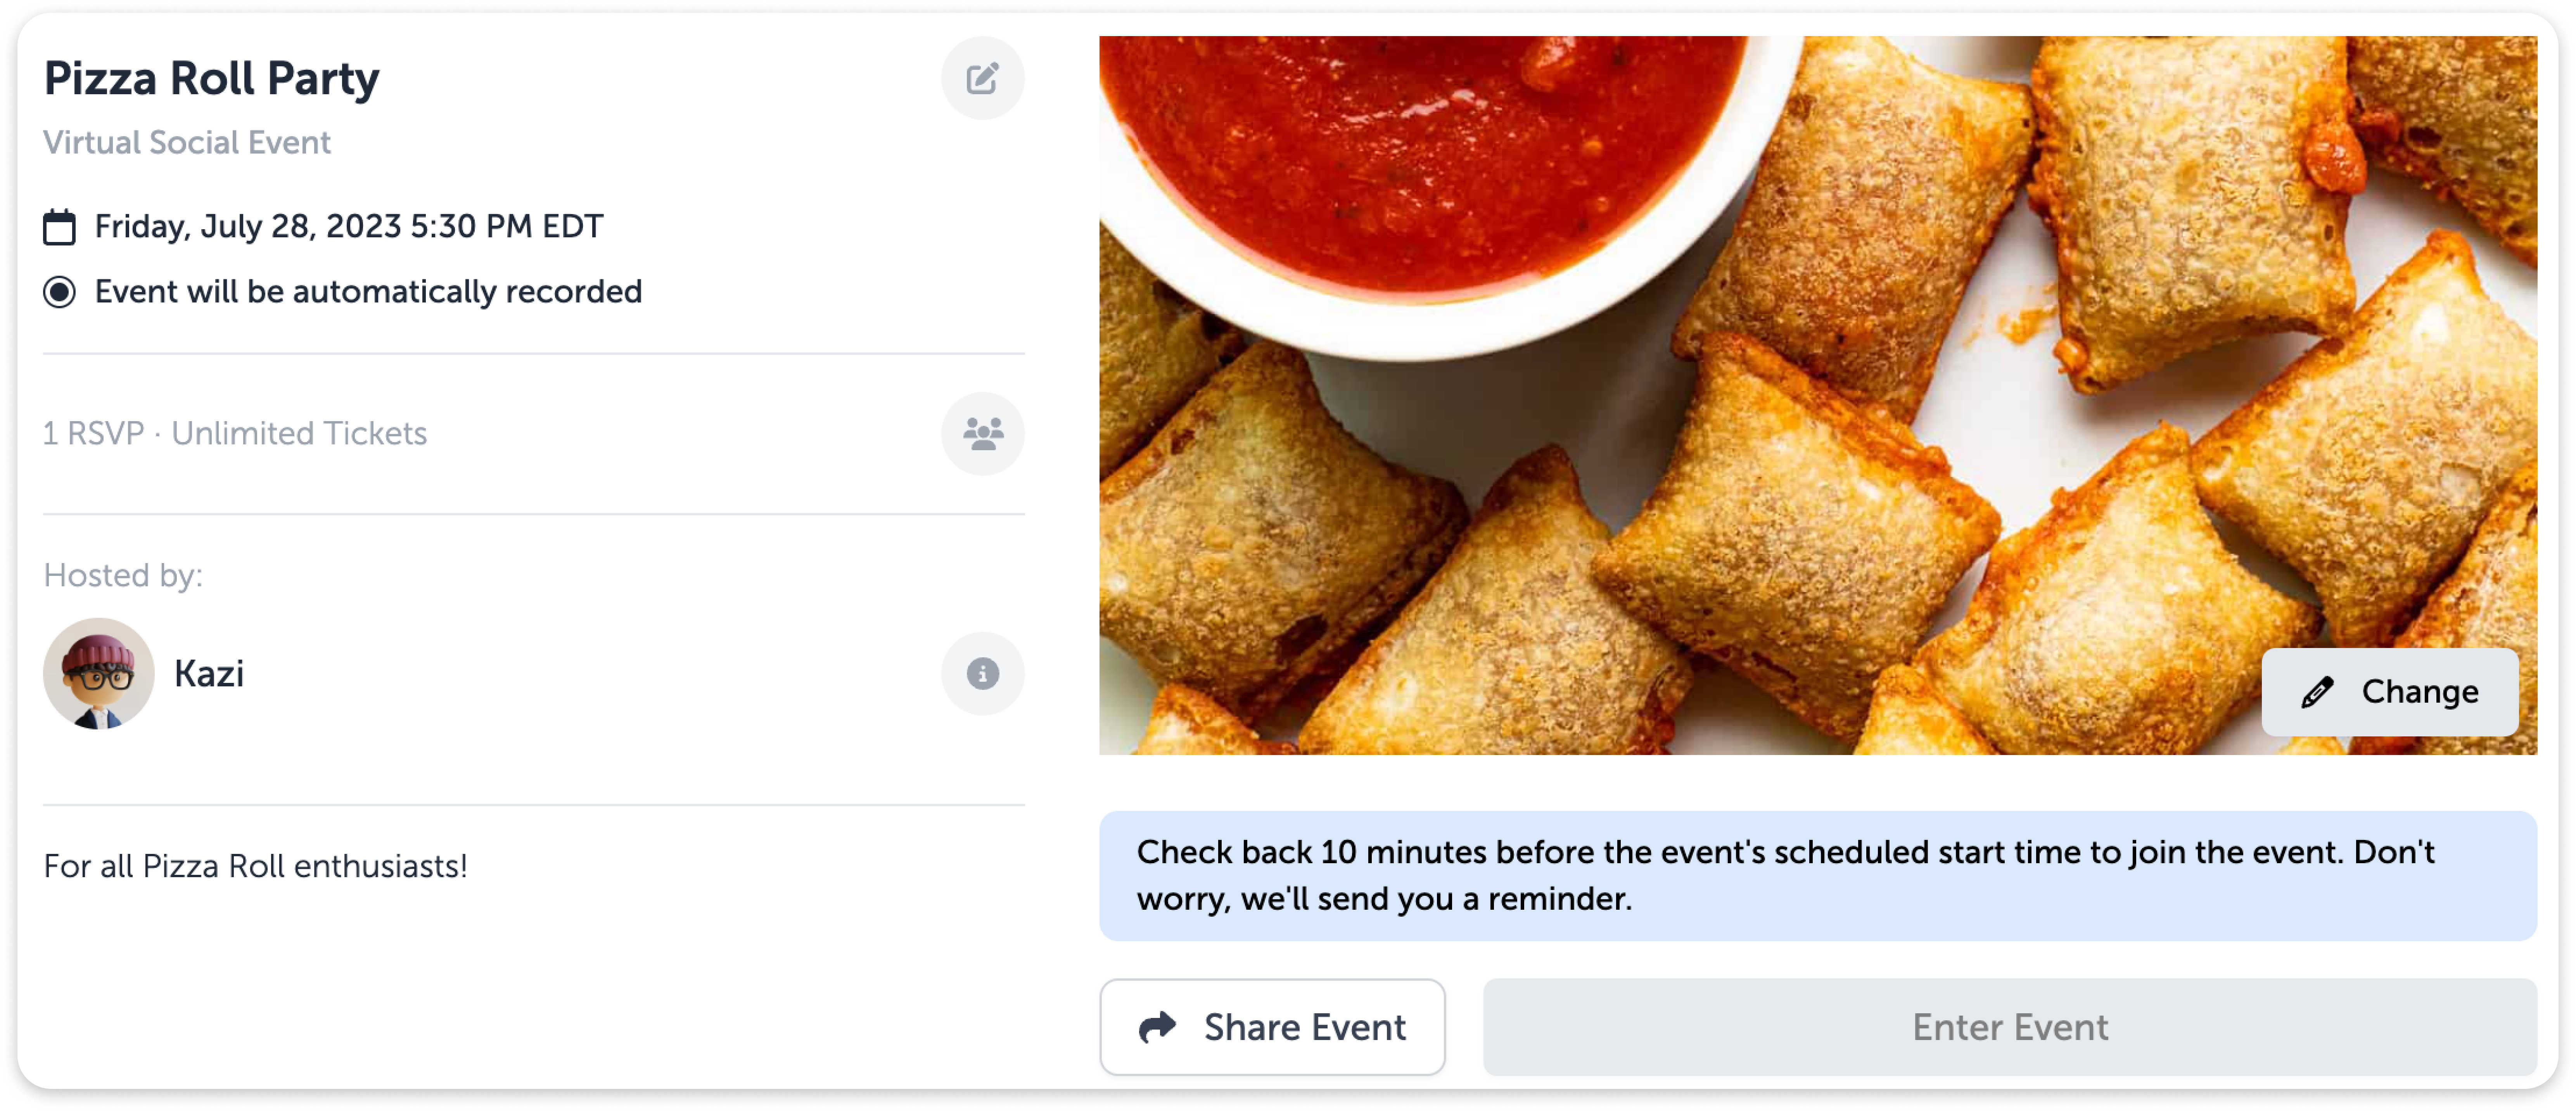Click the event description text

click(x=255, y=866)
